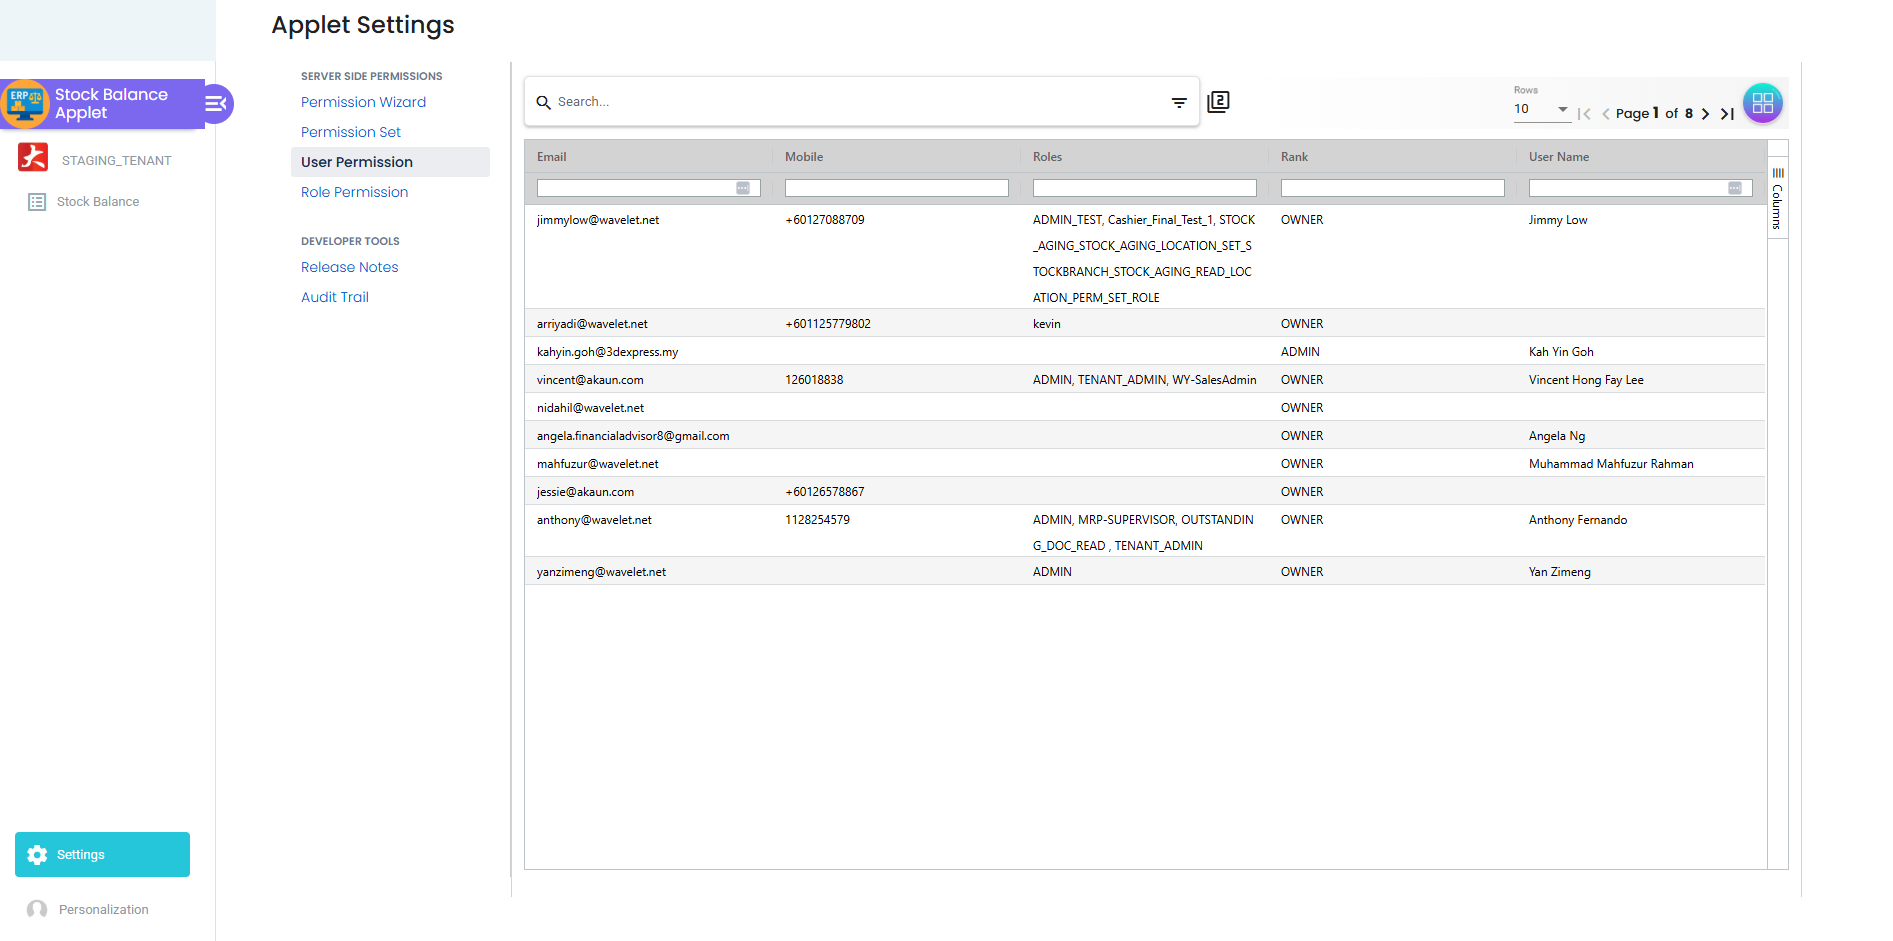Go to next page with right chevron
The height and width of the screenshot is (941, 1893).
click(x=1706, y=113)
